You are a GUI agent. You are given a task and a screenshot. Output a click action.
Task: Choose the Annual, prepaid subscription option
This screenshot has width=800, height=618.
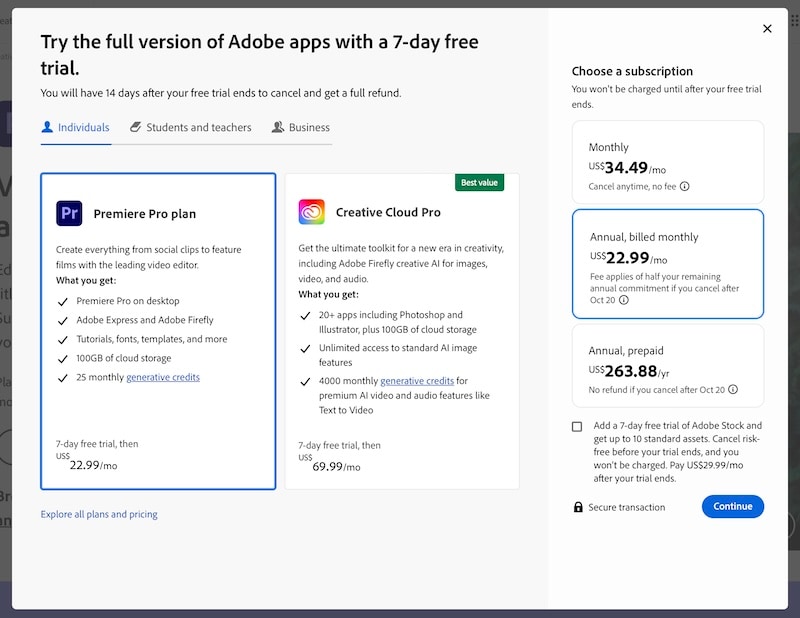[x=667, y=365]
